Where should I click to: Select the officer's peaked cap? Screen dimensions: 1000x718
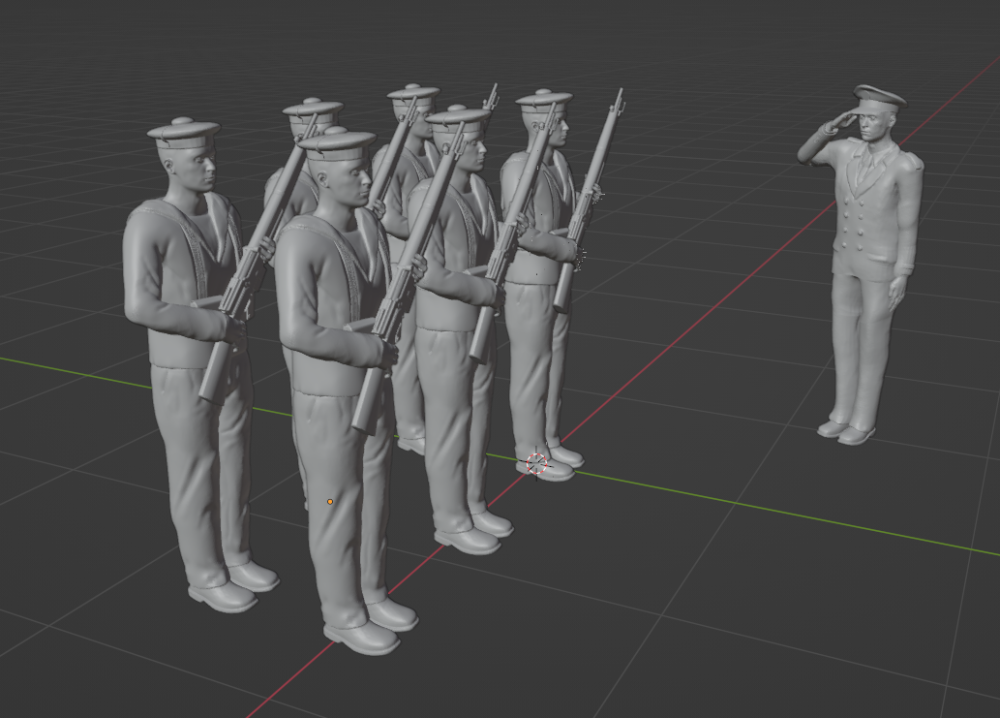click(879, 98)
